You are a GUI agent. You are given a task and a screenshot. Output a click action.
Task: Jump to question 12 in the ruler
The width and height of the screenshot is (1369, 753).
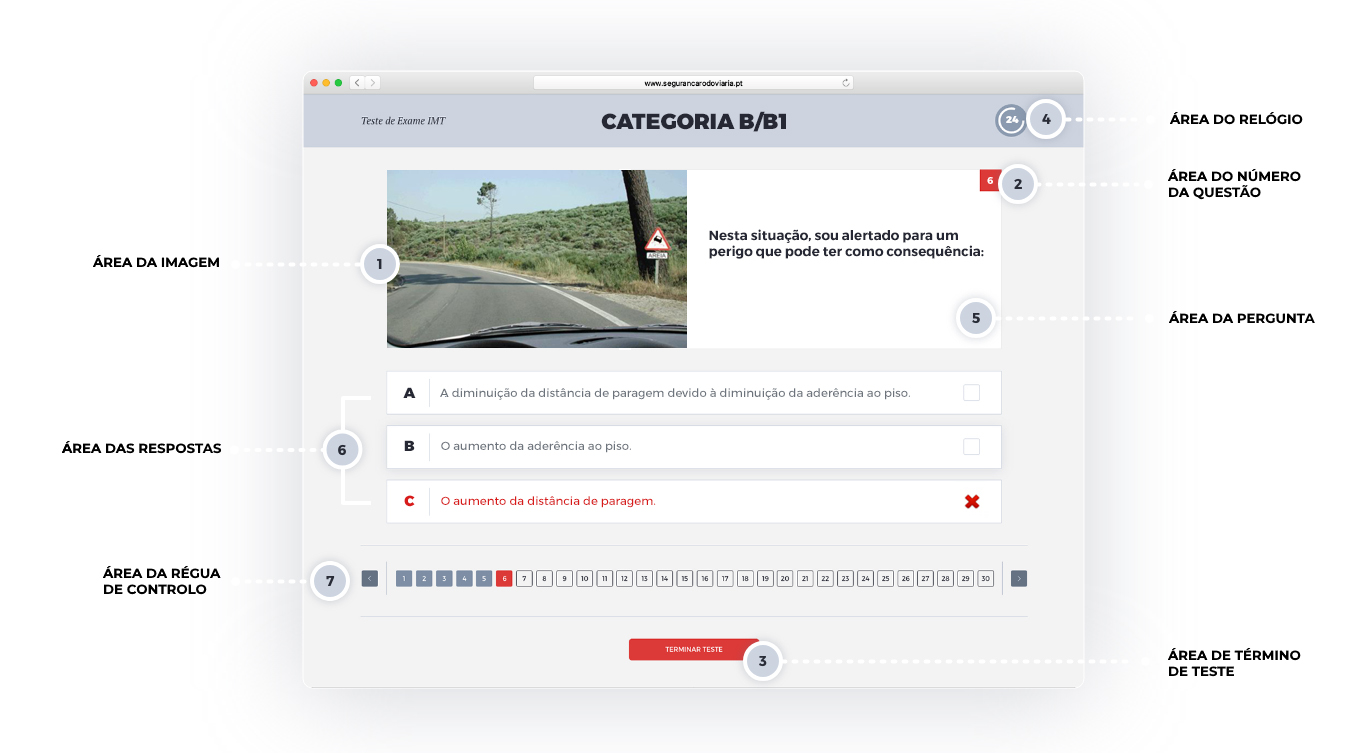click(x=624, y=578)
